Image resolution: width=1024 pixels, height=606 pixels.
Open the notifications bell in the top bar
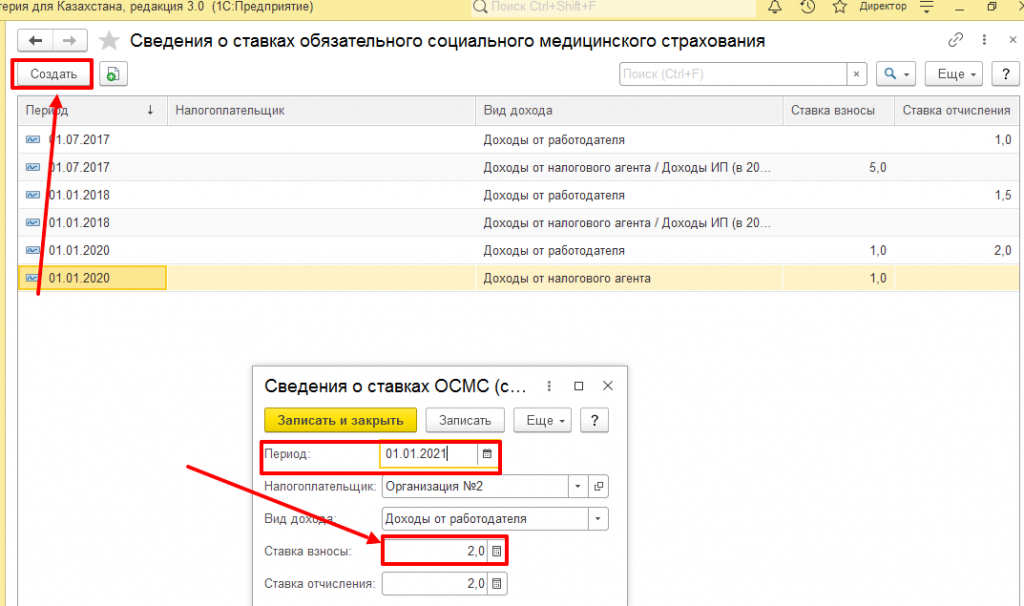[775, 7]
